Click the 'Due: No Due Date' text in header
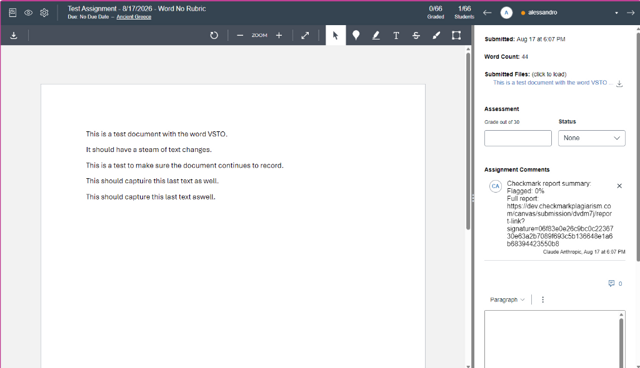This screenshot has width=640, height=368. pos(88,17)
